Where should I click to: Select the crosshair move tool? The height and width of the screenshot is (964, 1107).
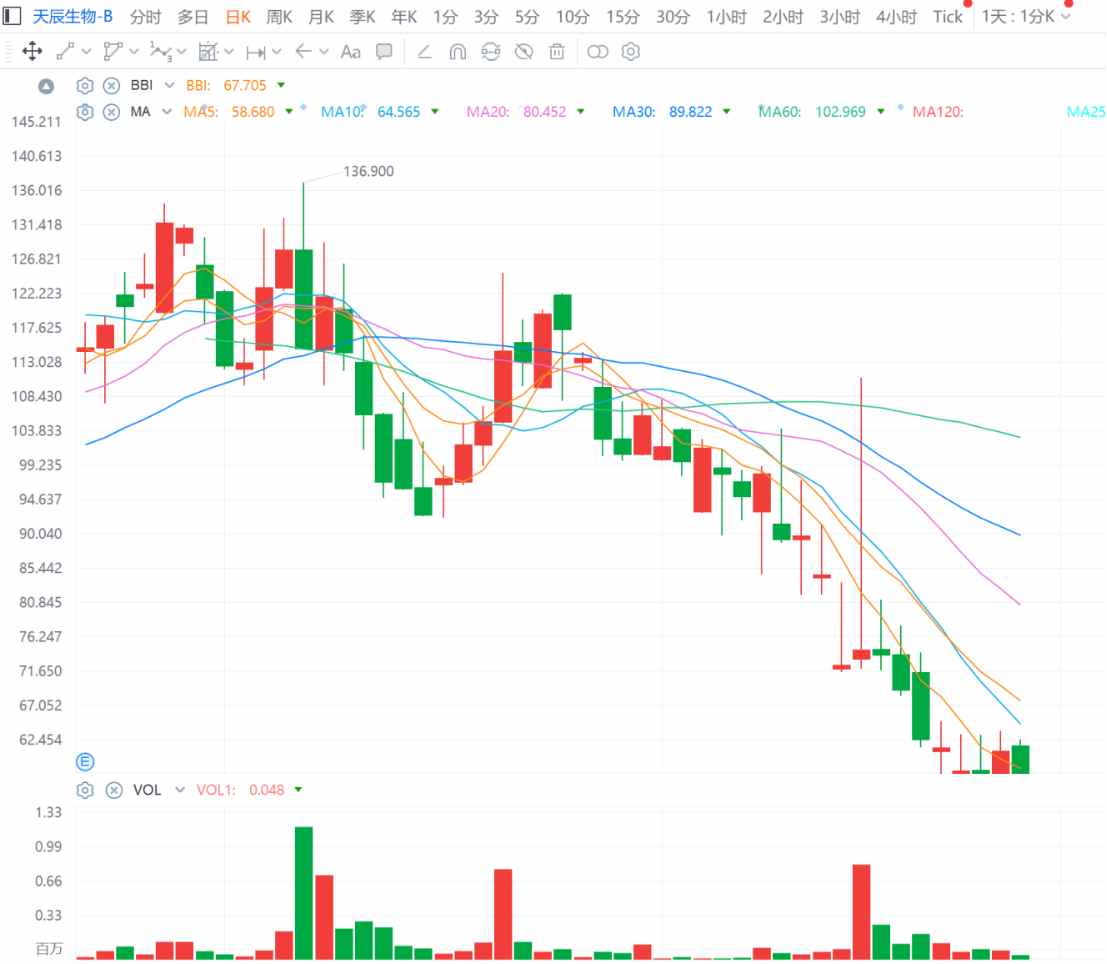(x=32, y=52)
